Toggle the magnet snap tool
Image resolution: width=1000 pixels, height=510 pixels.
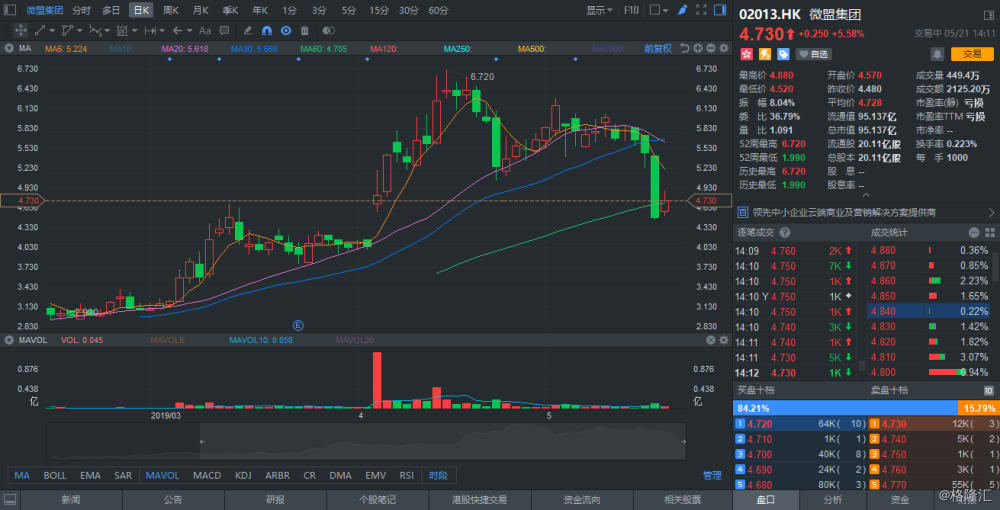click(x=267, y=30)
